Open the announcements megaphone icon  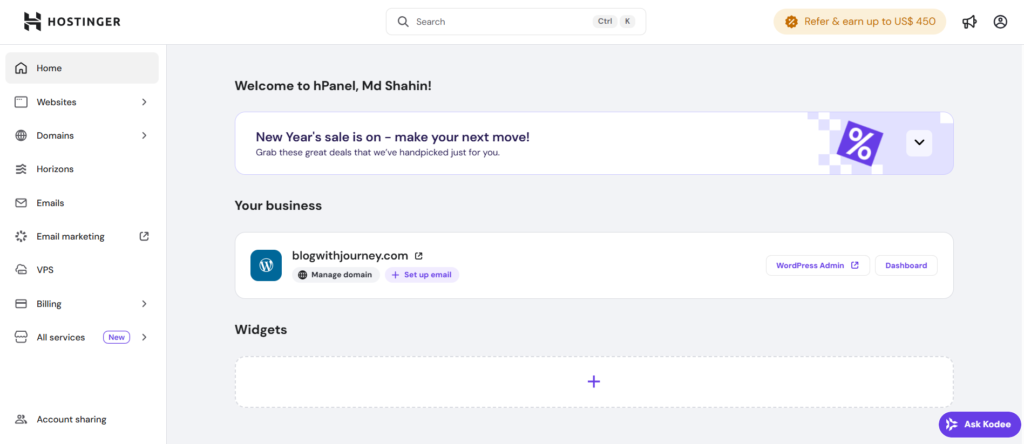tap(969, 22)
